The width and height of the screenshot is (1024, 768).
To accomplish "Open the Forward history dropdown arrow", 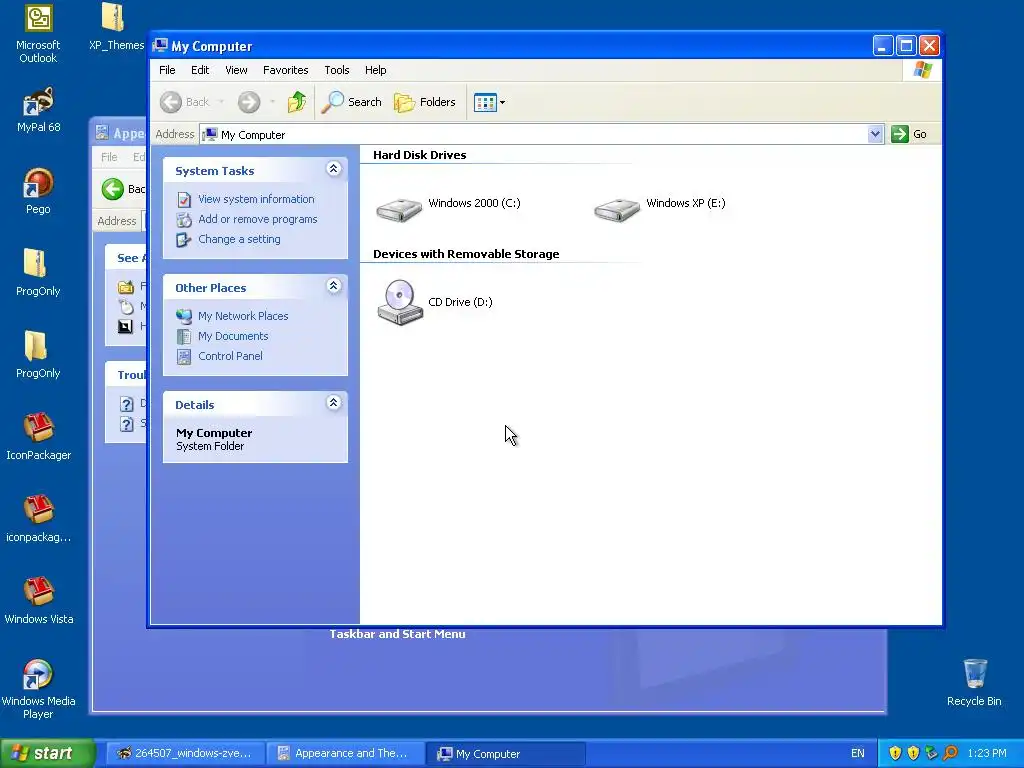I will coord(272,102).
